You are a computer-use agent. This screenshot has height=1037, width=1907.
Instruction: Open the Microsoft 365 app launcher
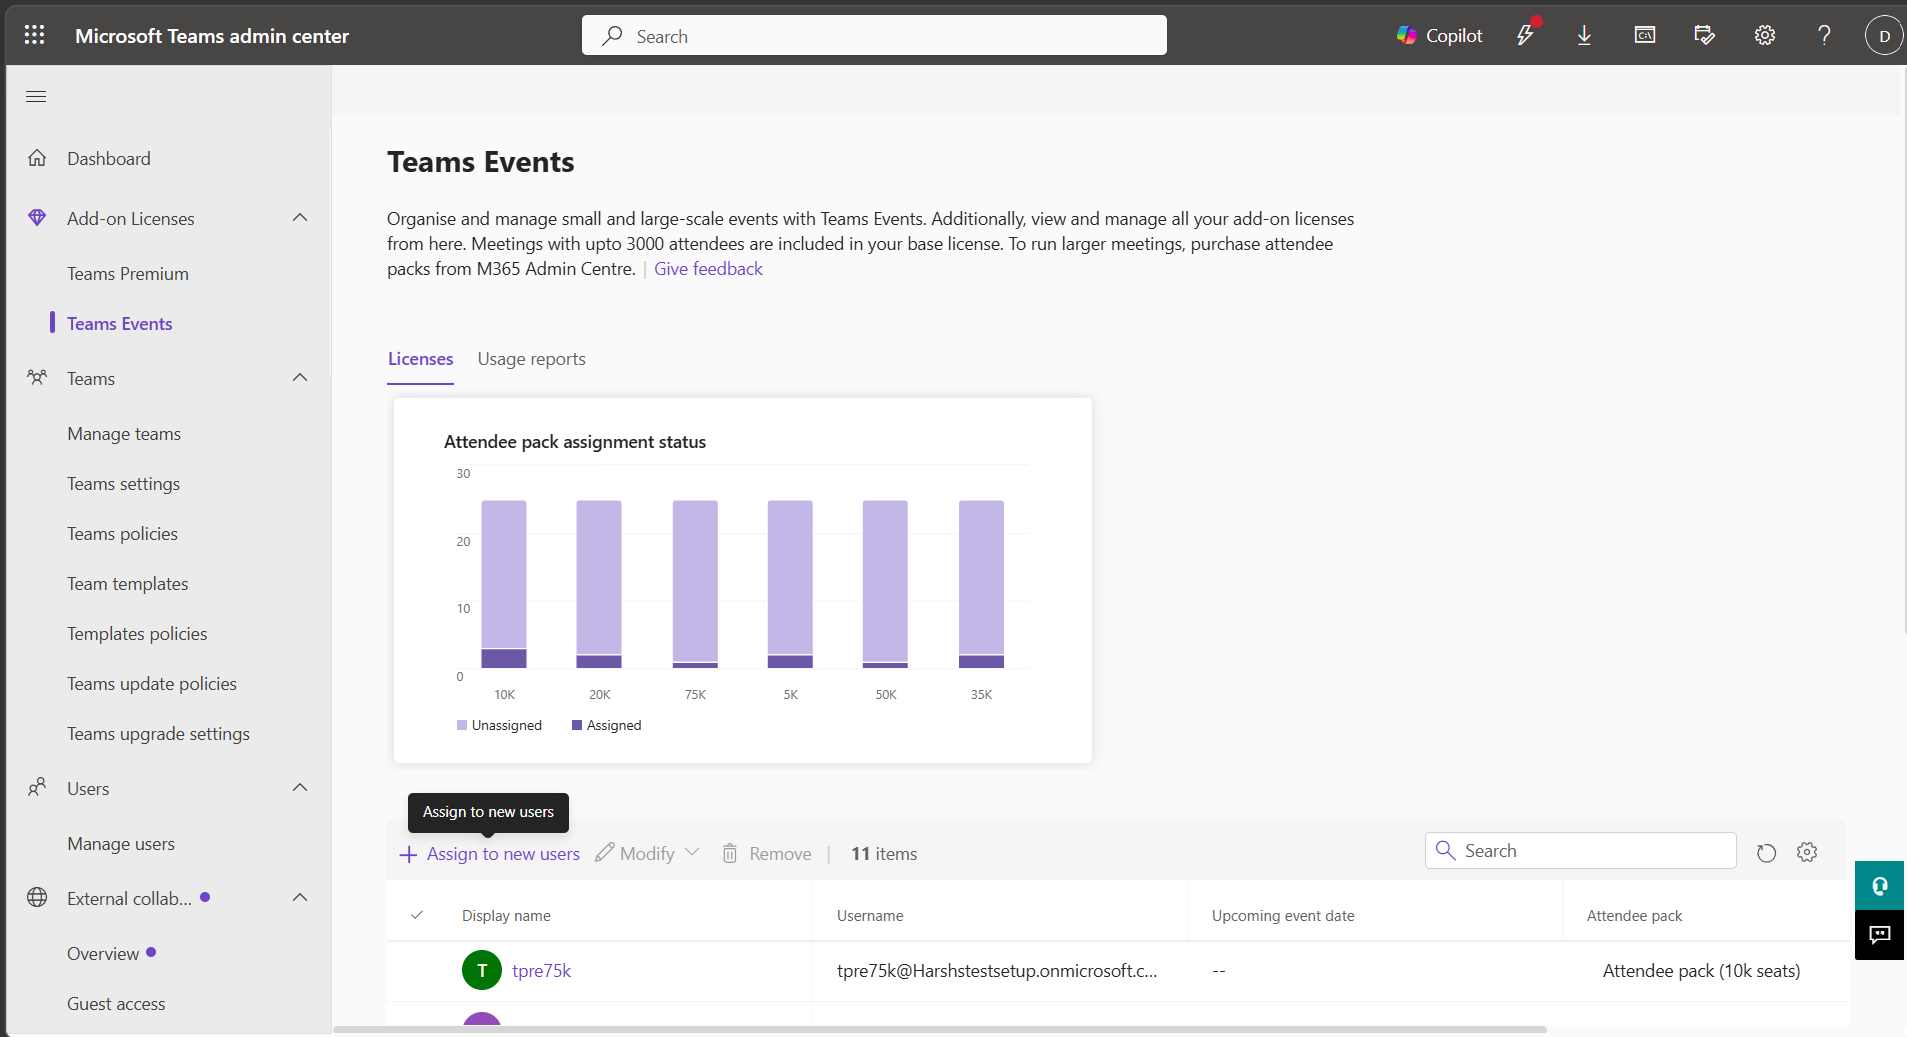pos(34,34)
